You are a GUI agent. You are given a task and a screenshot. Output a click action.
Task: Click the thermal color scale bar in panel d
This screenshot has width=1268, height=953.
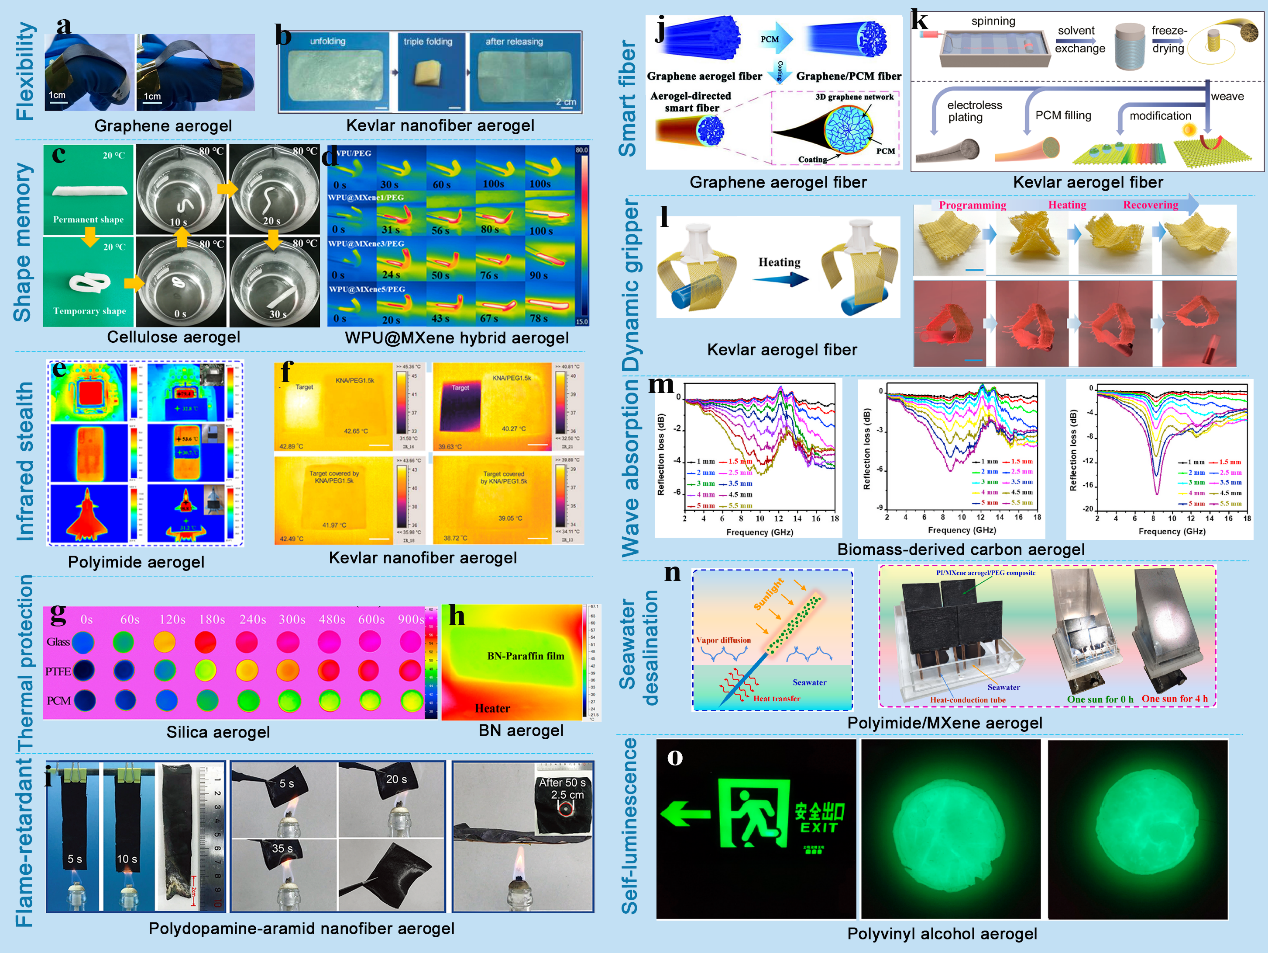[582, 235]
